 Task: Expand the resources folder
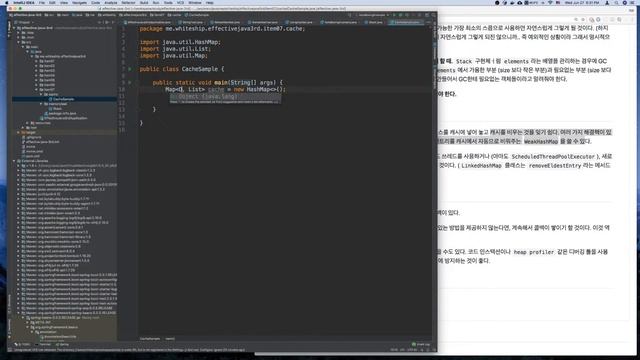tap(28, 123)
